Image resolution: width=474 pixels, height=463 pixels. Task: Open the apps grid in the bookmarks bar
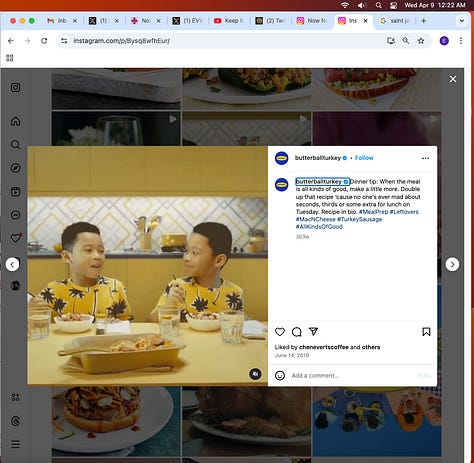(x=10, y=58)
